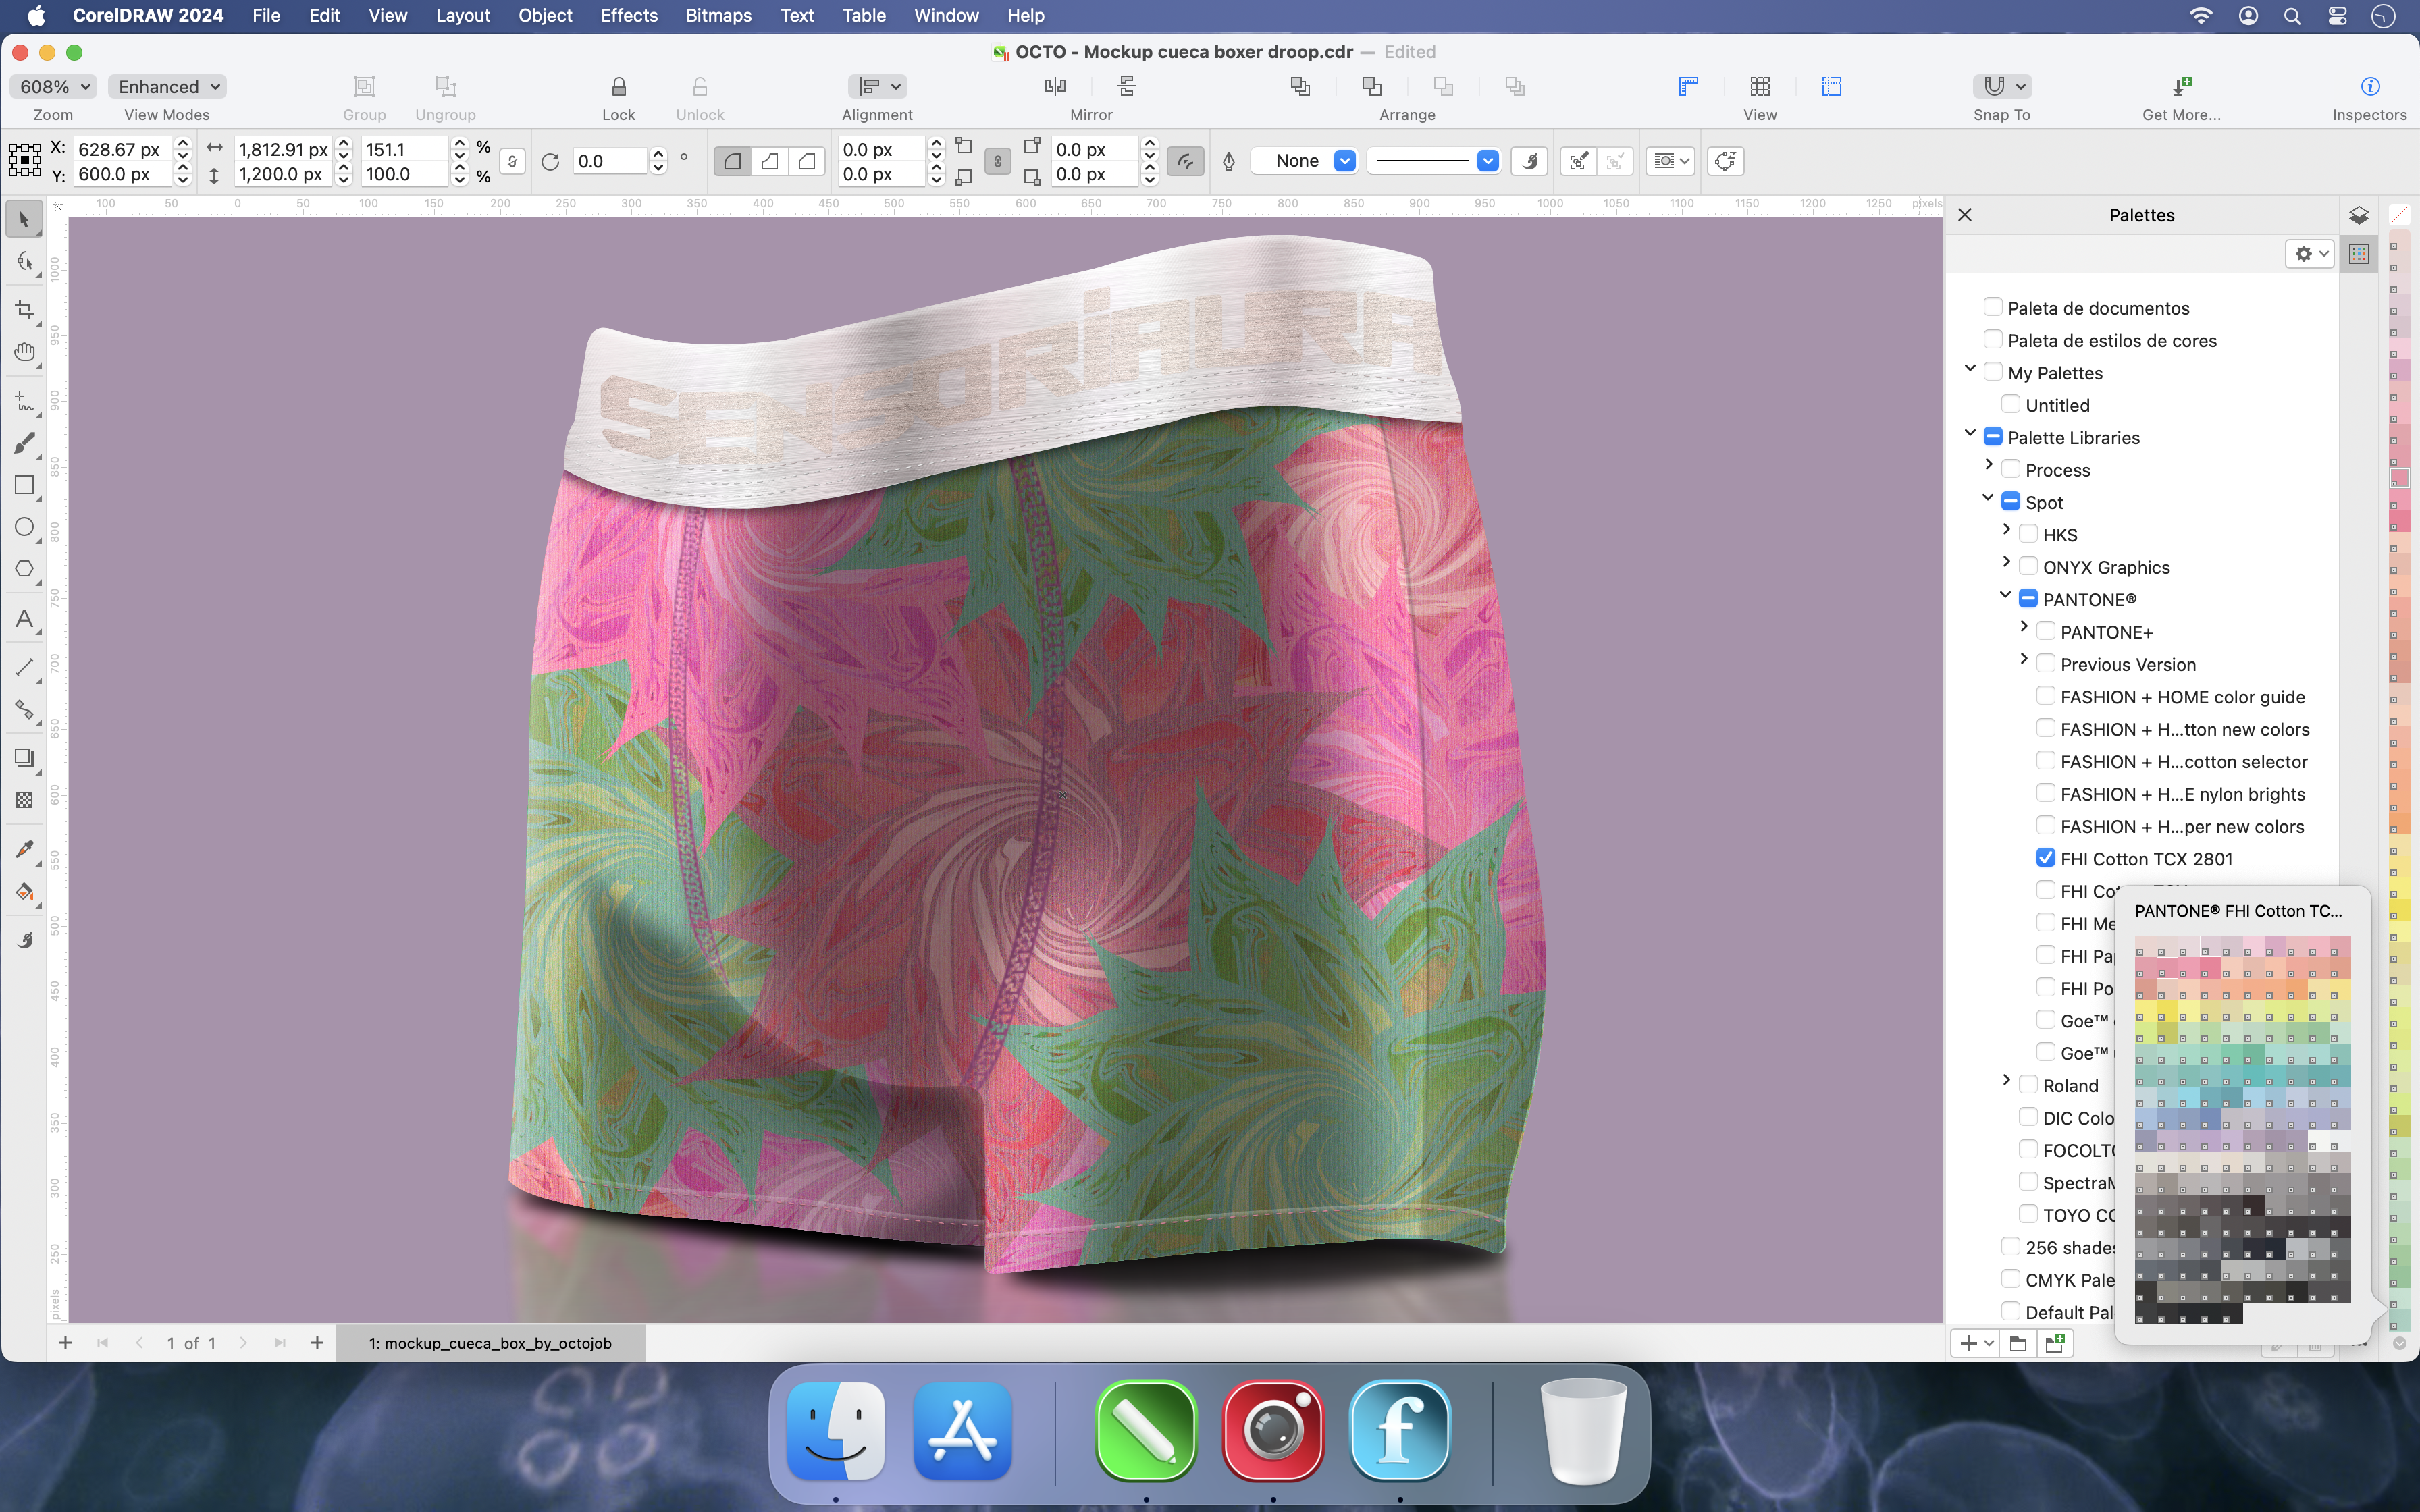The width and height of the screenshot is (2420, 1512).
Task: Toggle the grid View icon
Action: pos(1760,87)
